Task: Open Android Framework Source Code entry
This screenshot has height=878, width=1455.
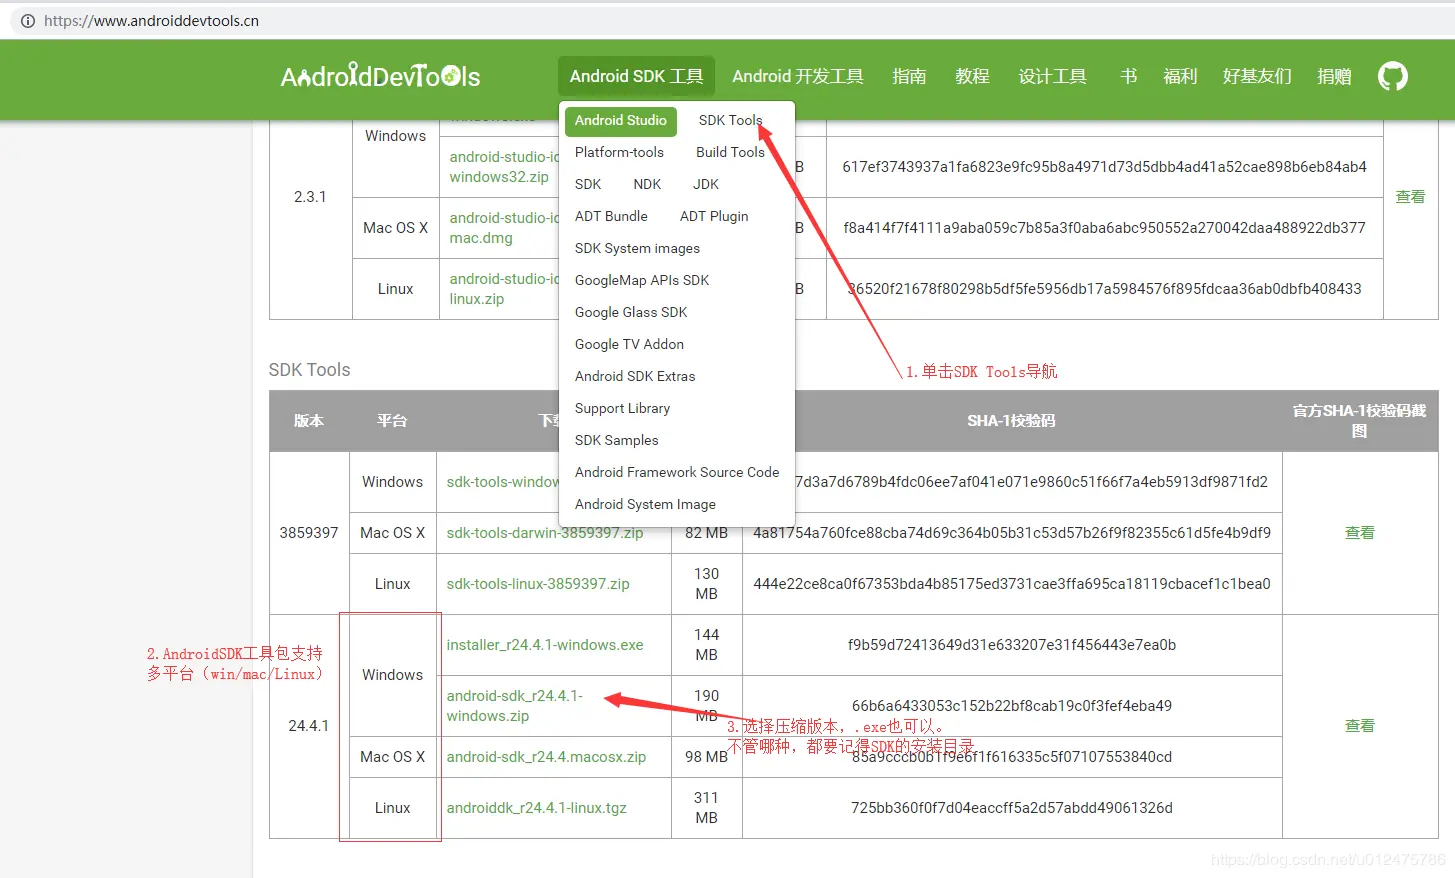Action: (x=677, y=472)
